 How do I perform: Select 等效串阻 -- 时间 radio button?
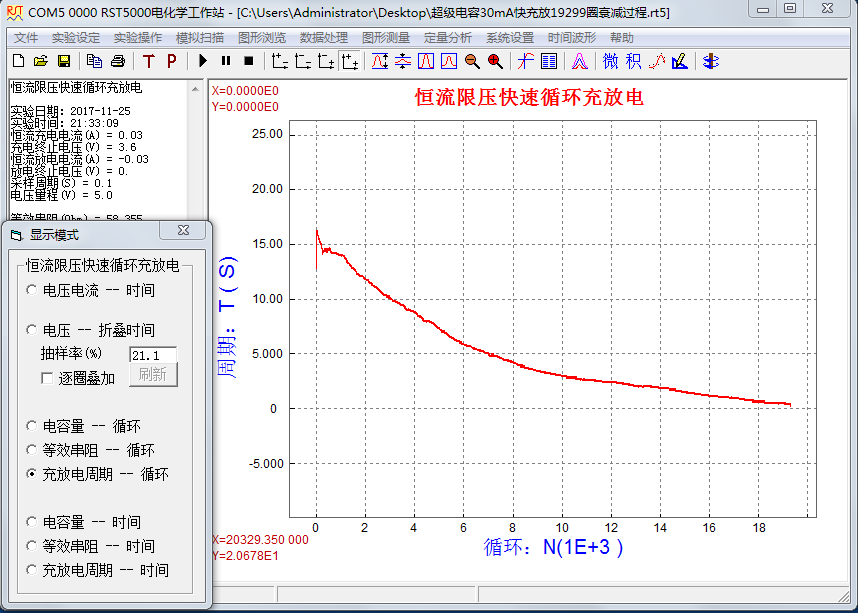tap(33, 546)
